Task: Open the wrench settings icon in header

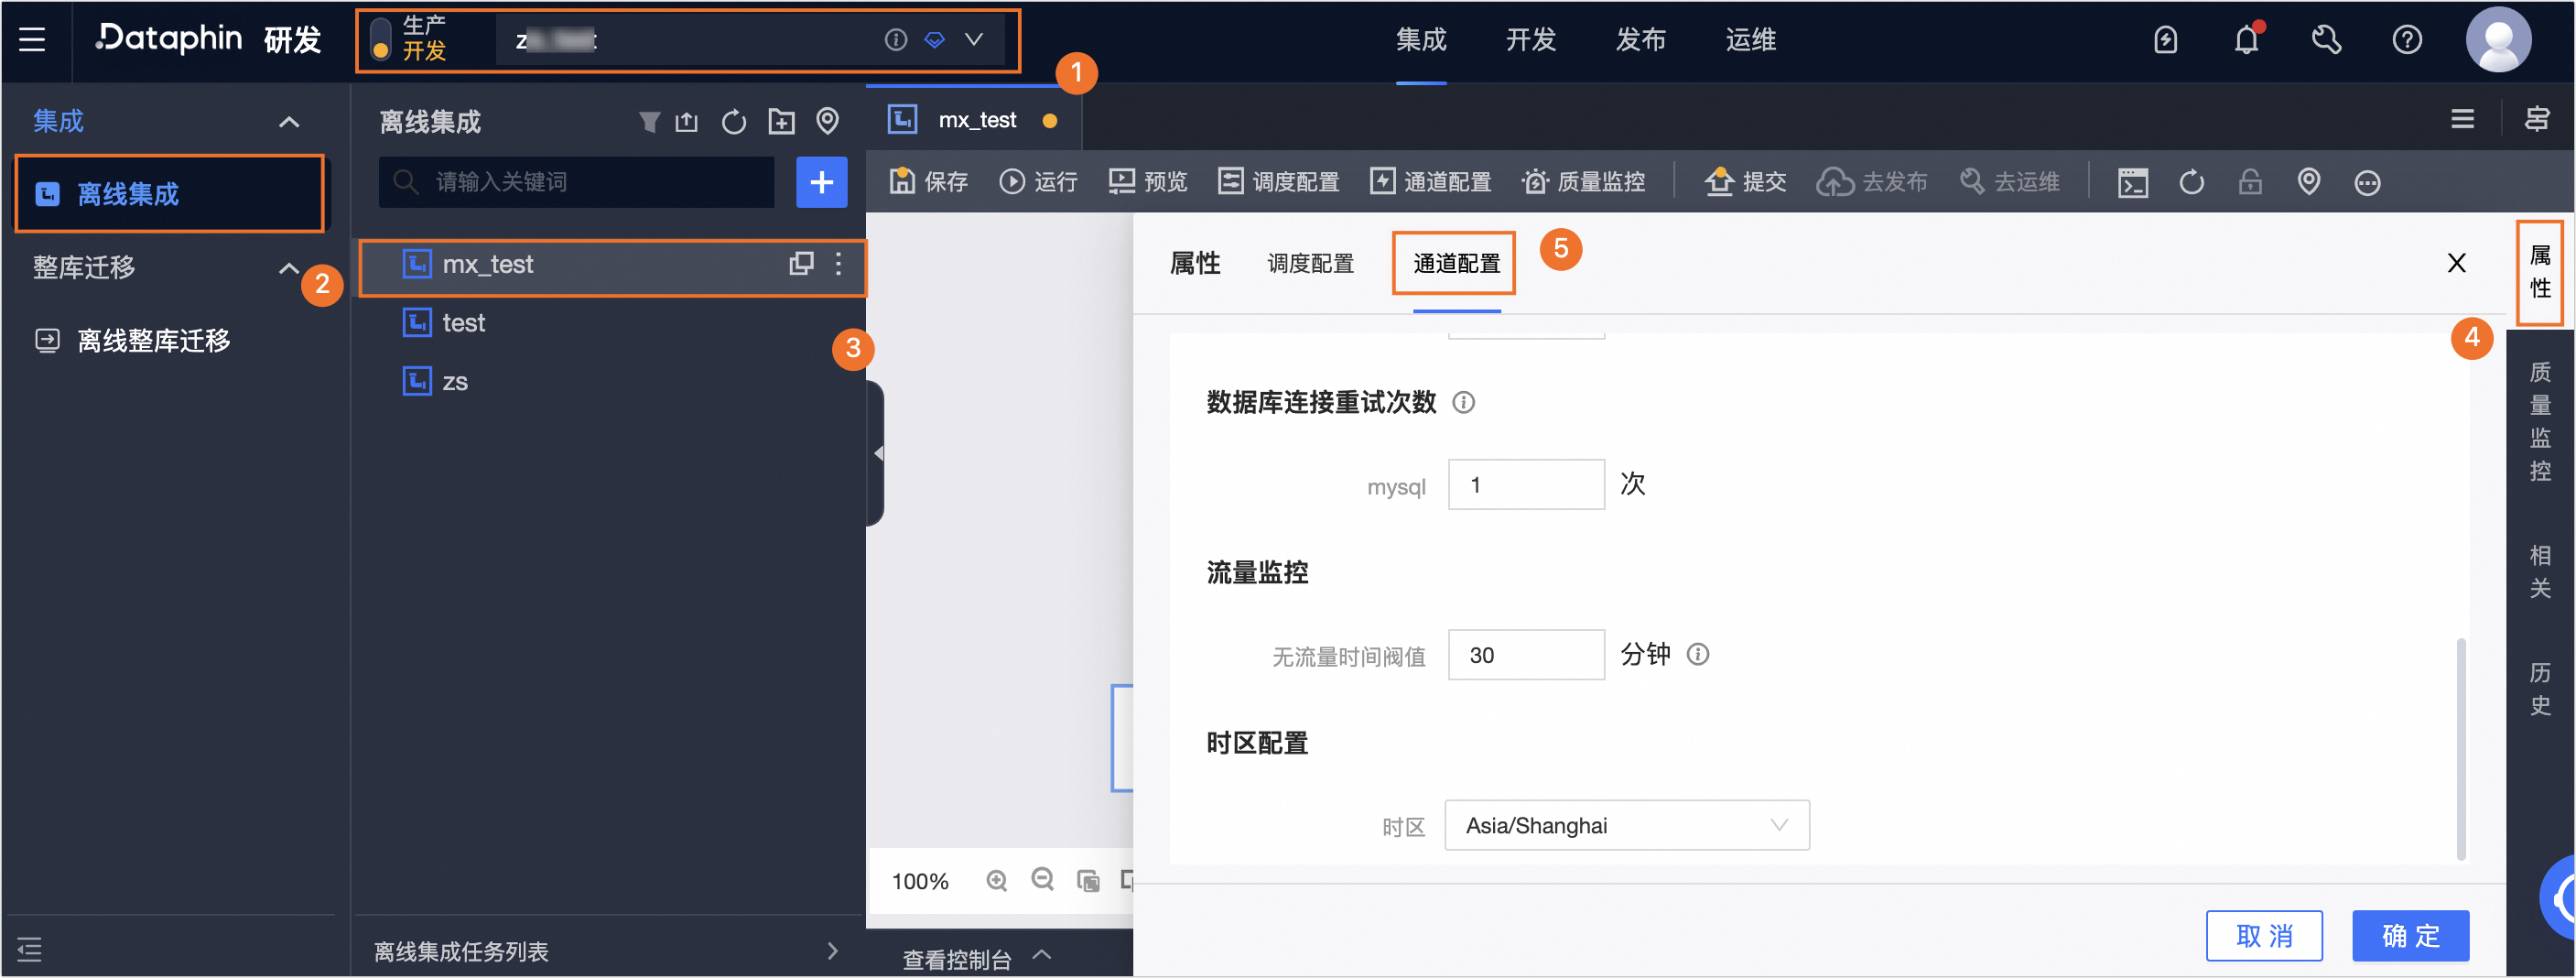Action: [2326, 39]
